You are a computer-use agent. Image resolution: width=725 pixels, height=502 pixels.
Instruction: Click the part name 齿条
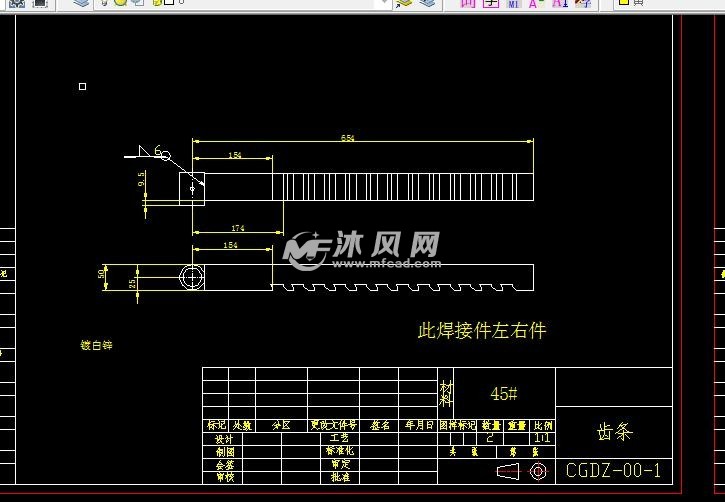click(x=614, y=432)
